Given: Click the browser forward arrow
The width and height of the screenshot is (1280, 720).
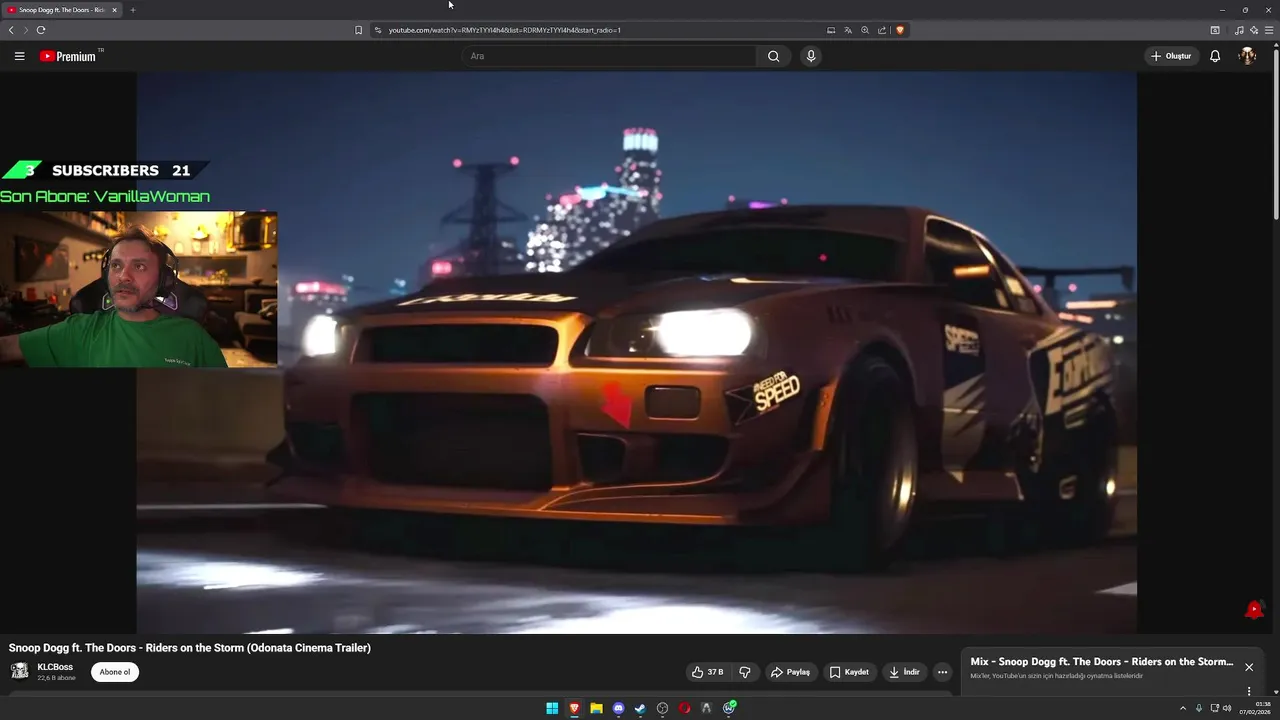Looking at the screenshot, I should (x=26, y=30).
